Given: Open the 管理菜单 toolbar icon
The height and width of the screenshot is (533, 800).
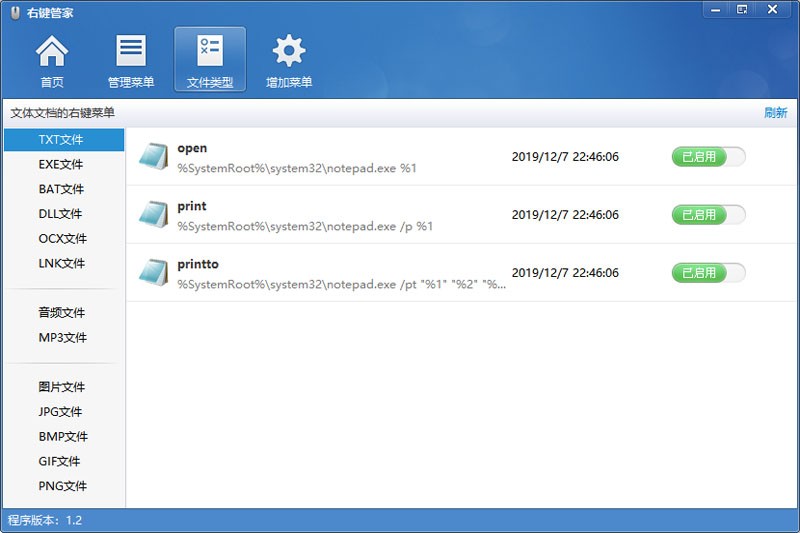Looking at the screenshot, I should pyautogui.click(x=131, y=60).
